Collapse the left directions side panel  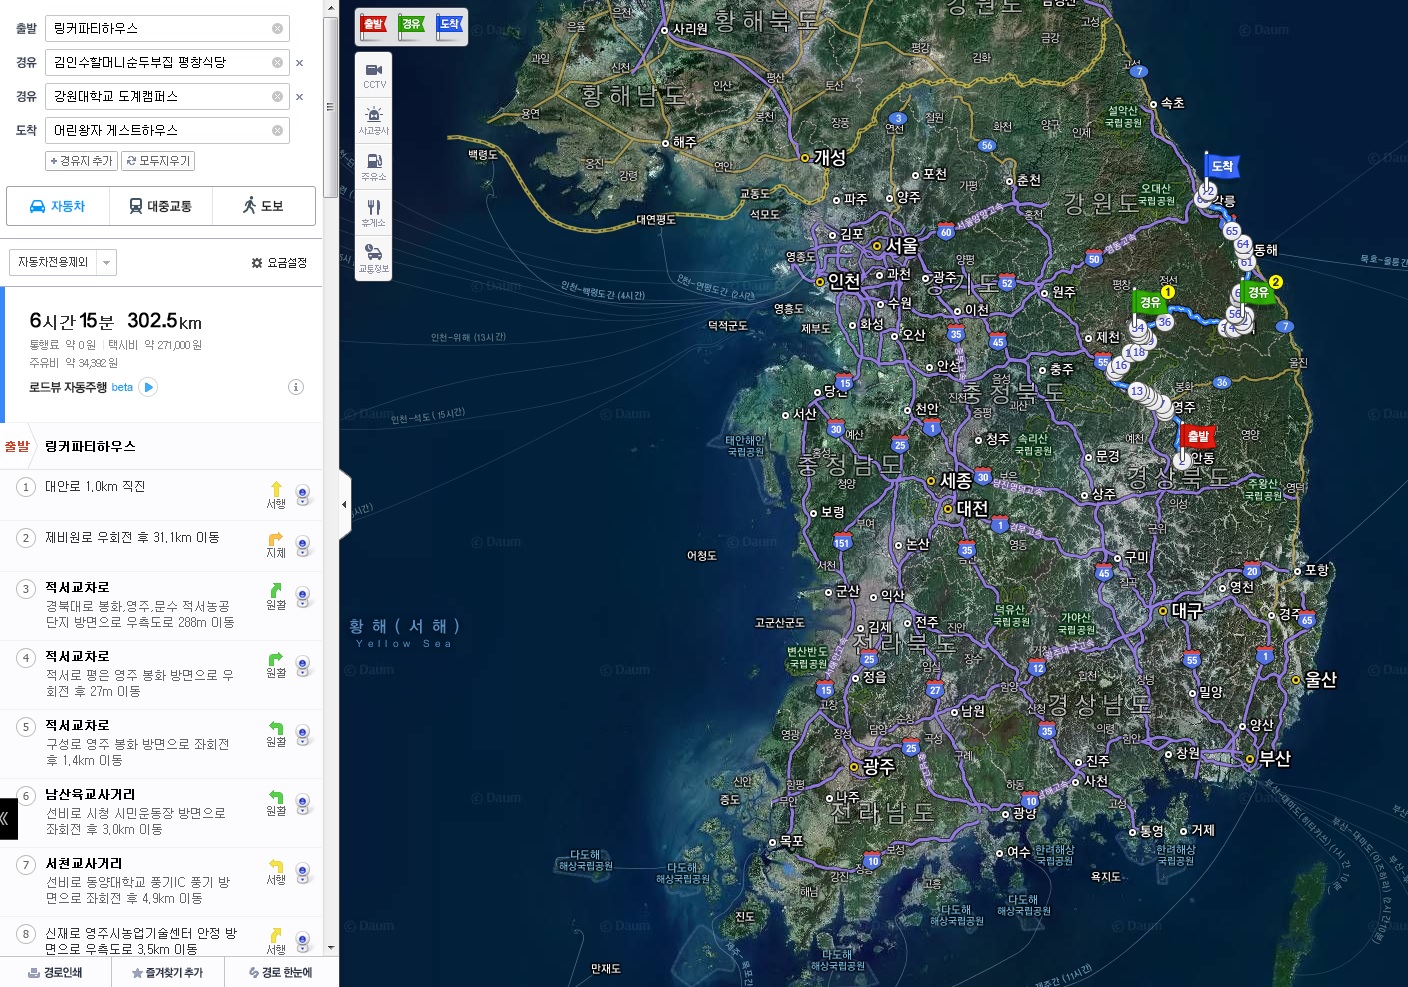[x=345, y=505]
